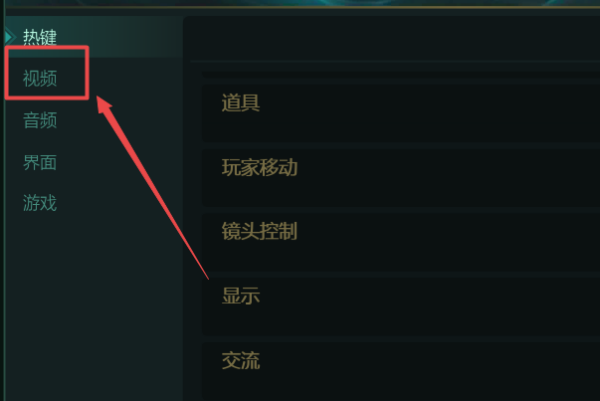Viewport: 600px width, 401px height.
Task: Open the 游戏 game settings tab
Action: click(x=40, y=202)
